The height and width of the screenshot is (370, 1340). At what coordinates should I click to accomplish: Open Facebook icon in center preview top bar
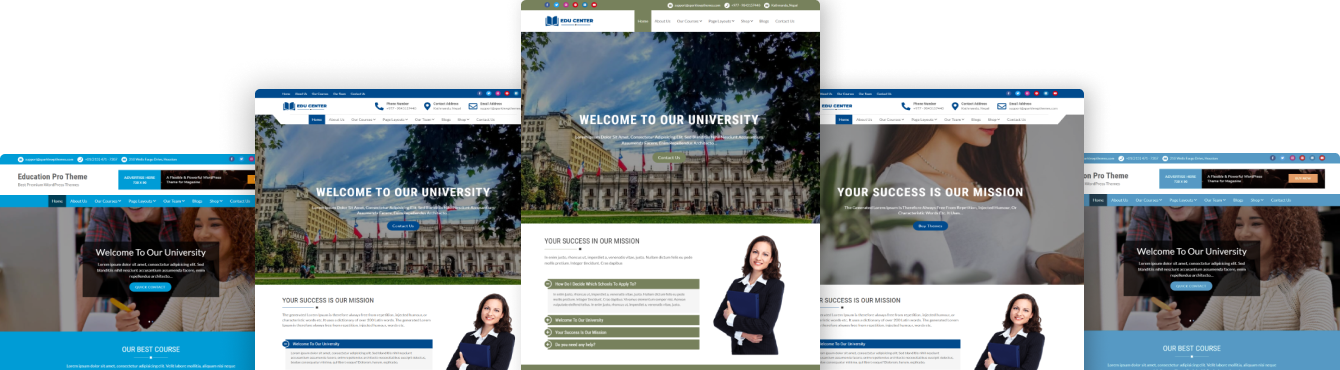(547, 5)
